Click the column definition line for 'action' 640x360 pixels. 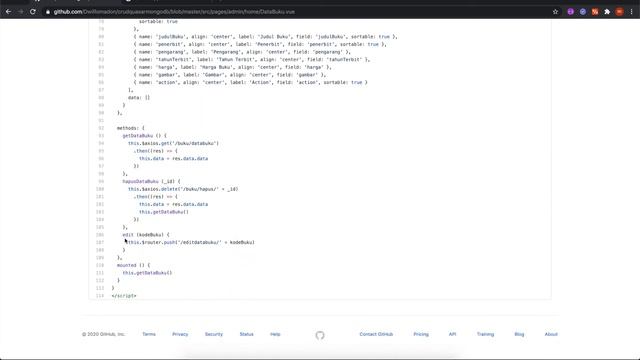point(251,82)
